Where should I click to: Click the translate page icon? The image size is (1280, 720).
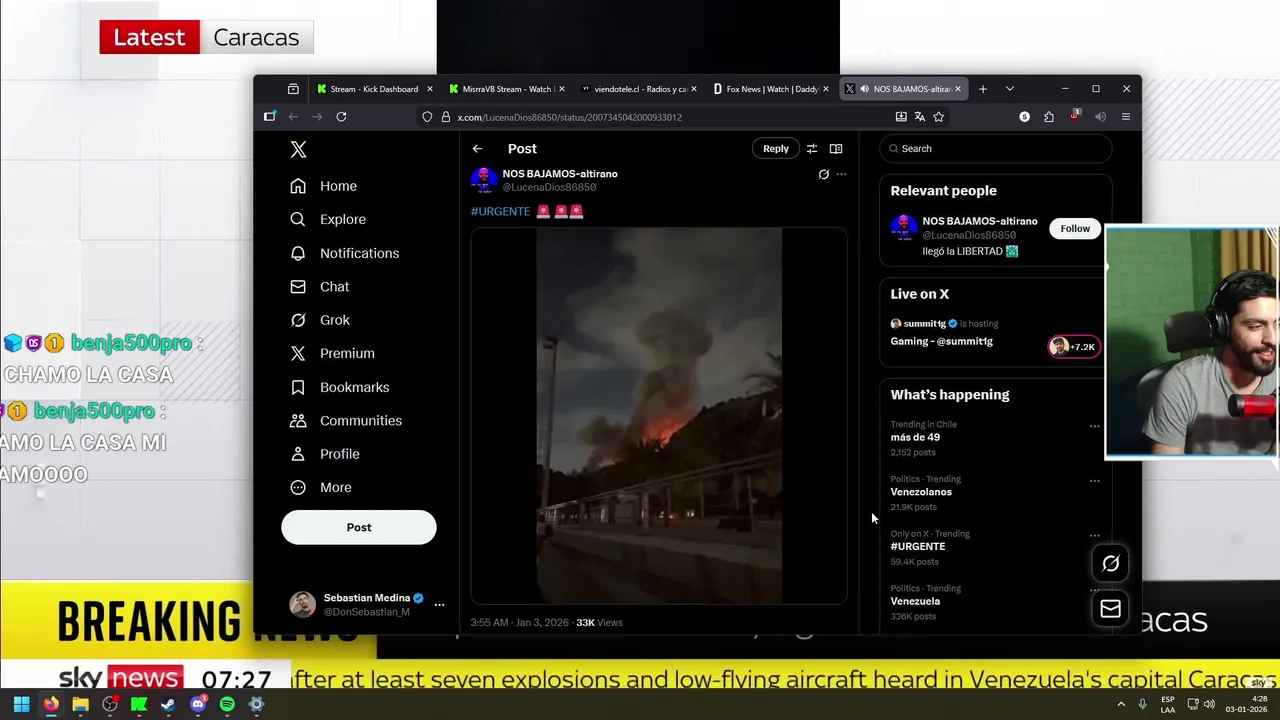coord(920,117)
